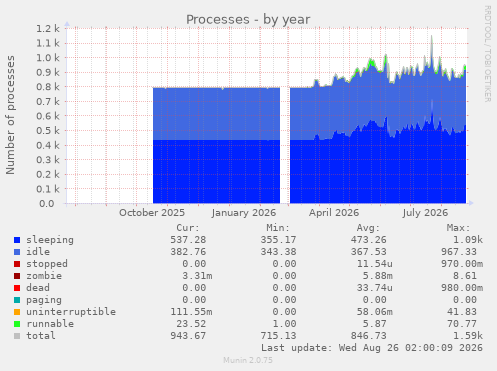Image resolution: width=497 pixels, height=371 pixels.
Task: Click sleeping max value 1.09k
Action: coord(468,240)
